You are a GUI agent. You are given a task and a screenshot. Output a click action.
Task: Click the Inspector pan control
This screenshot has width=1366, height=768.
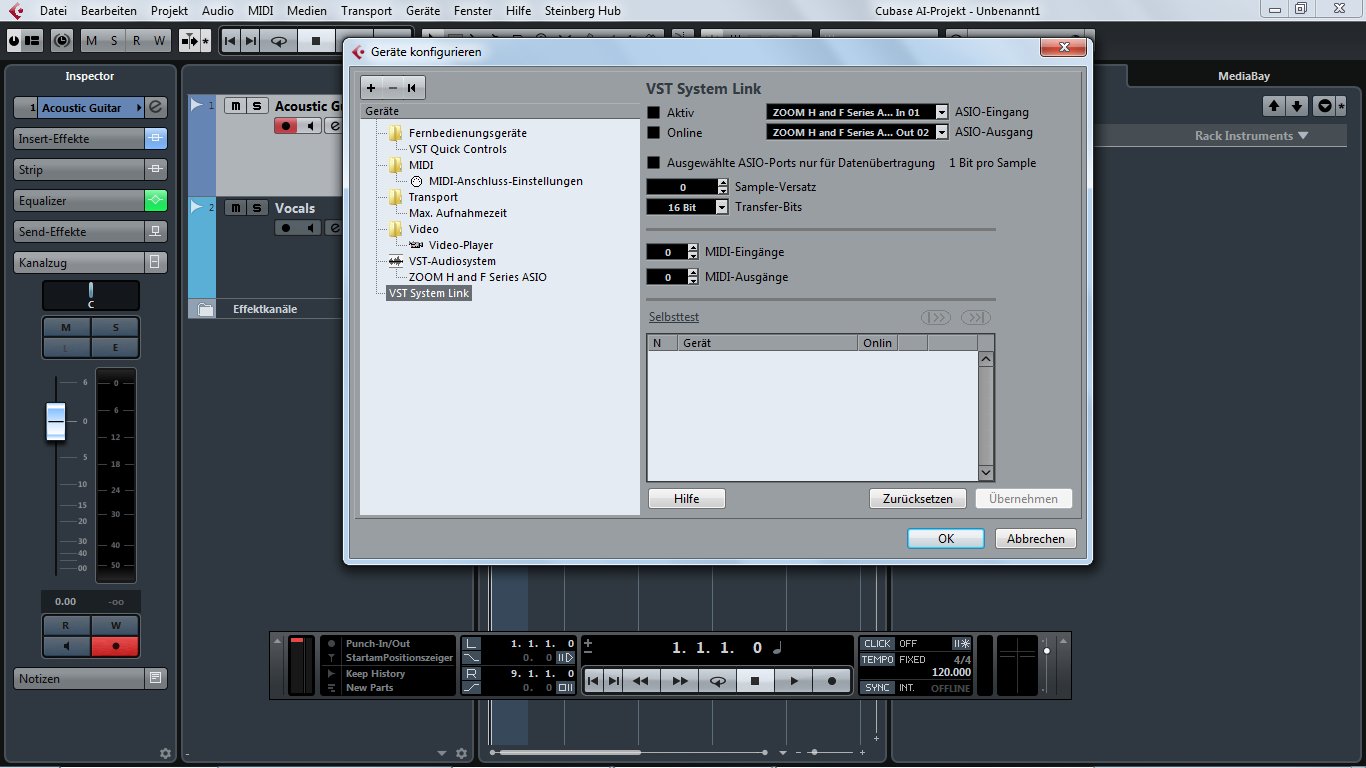(91, 296)
